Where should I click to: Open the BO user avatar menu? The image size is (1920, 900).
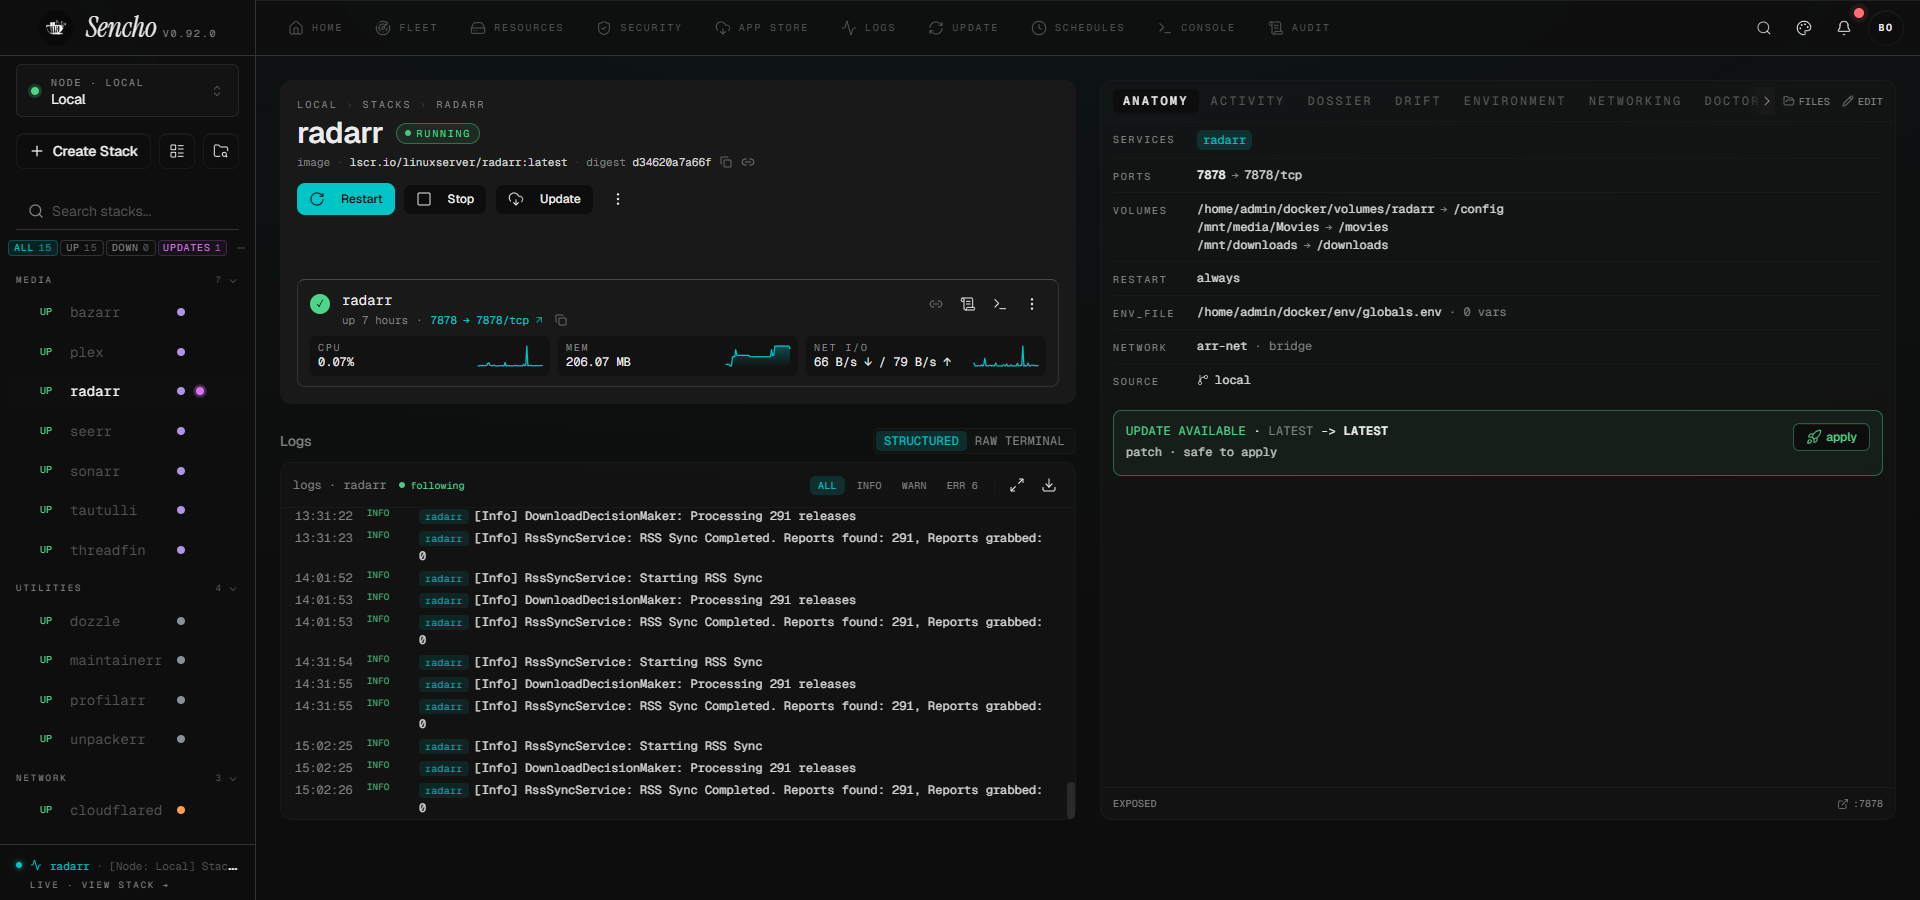(x=1885, y=28)
